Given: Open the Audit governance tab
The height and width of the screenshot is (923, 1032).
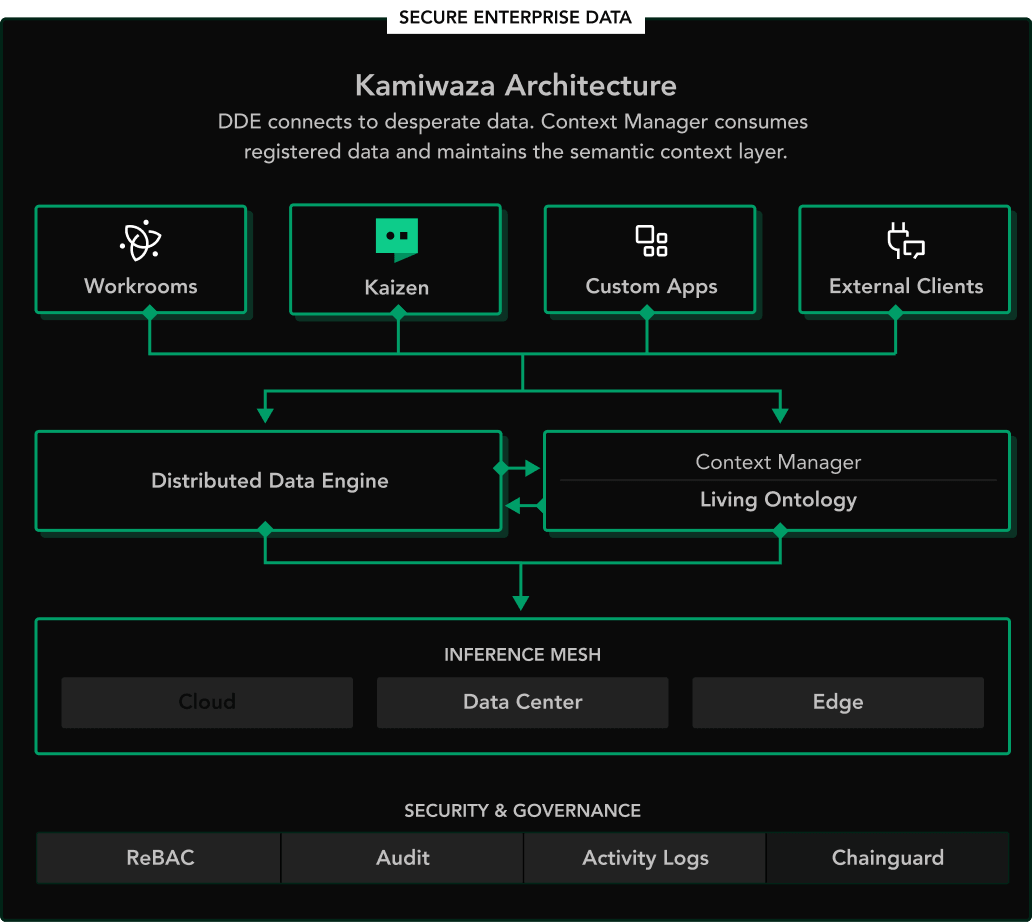Looking at the screenshot, I should point(402,858).
